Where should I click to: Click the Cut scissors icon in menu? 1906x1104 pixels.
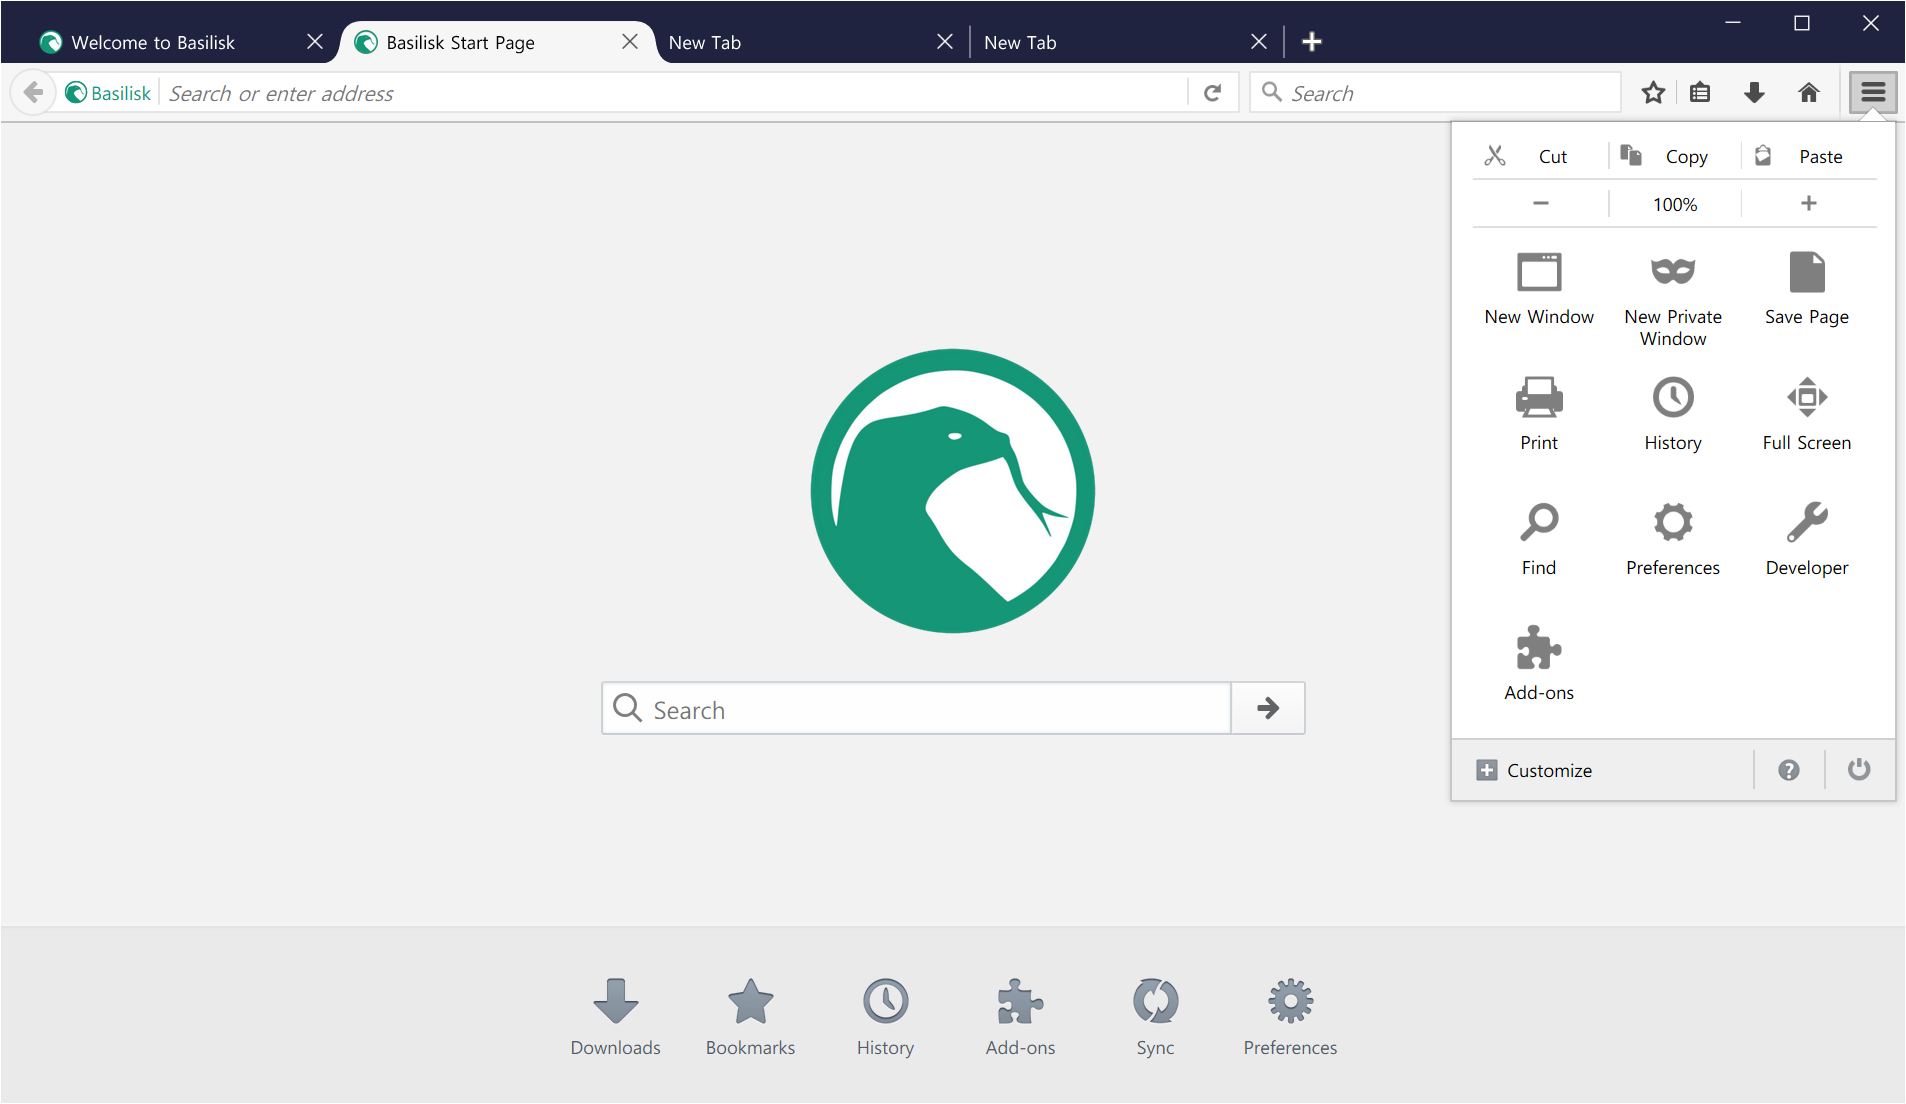[1495, 156]
